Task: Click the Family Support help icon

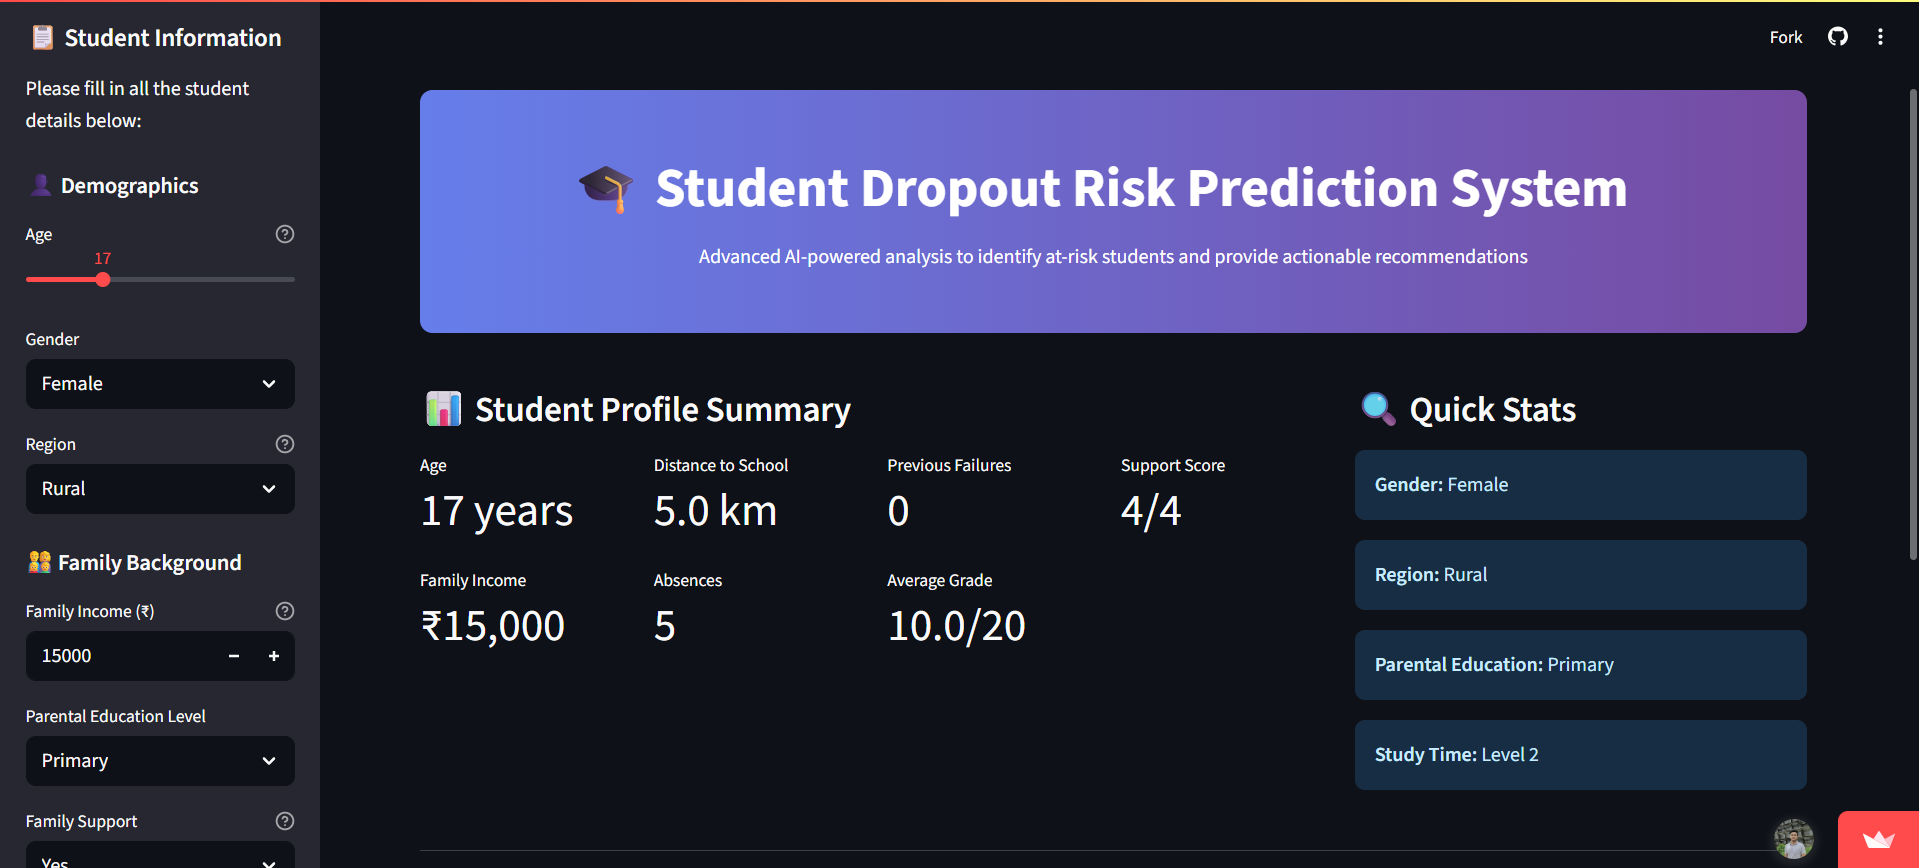Action: (285, 821)
